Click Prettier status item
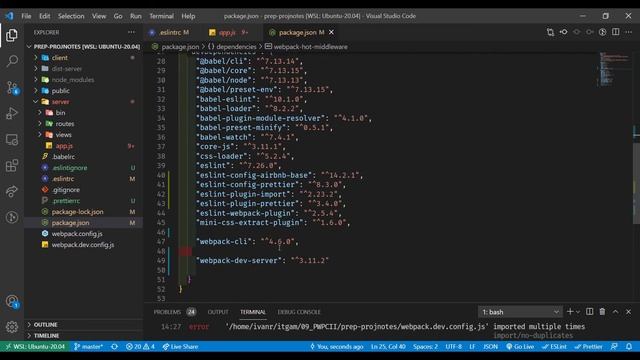The image size is (640, 360). (x=588, y=347)
